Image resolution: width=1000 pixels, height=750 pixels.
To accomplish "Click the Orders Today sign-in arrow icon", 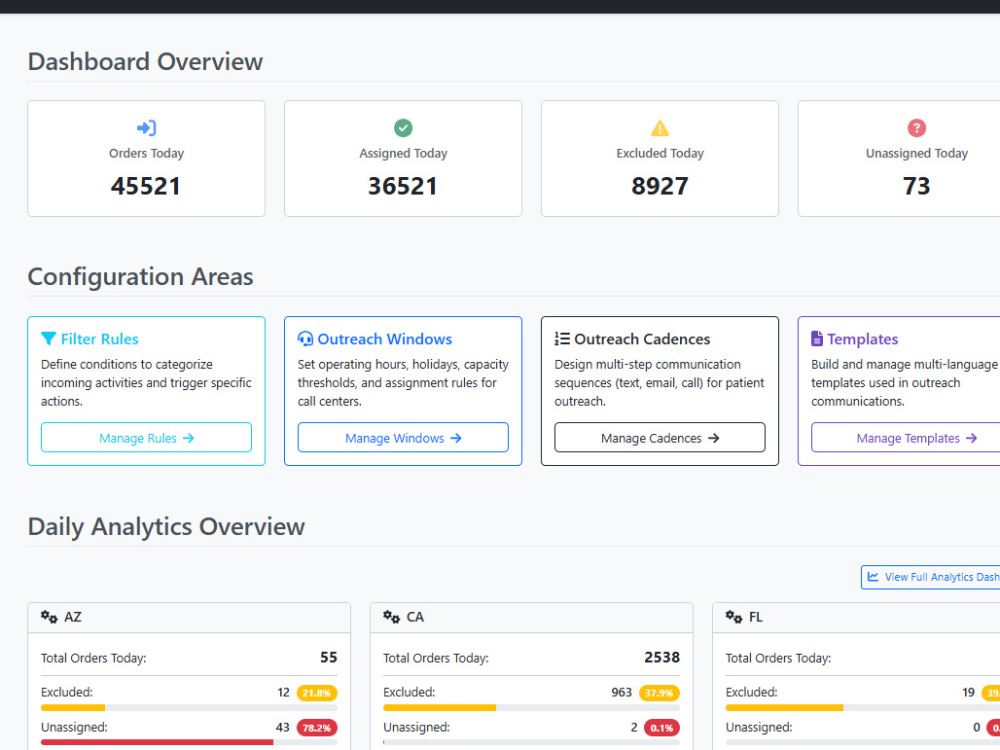I will [x=146, y=128].
